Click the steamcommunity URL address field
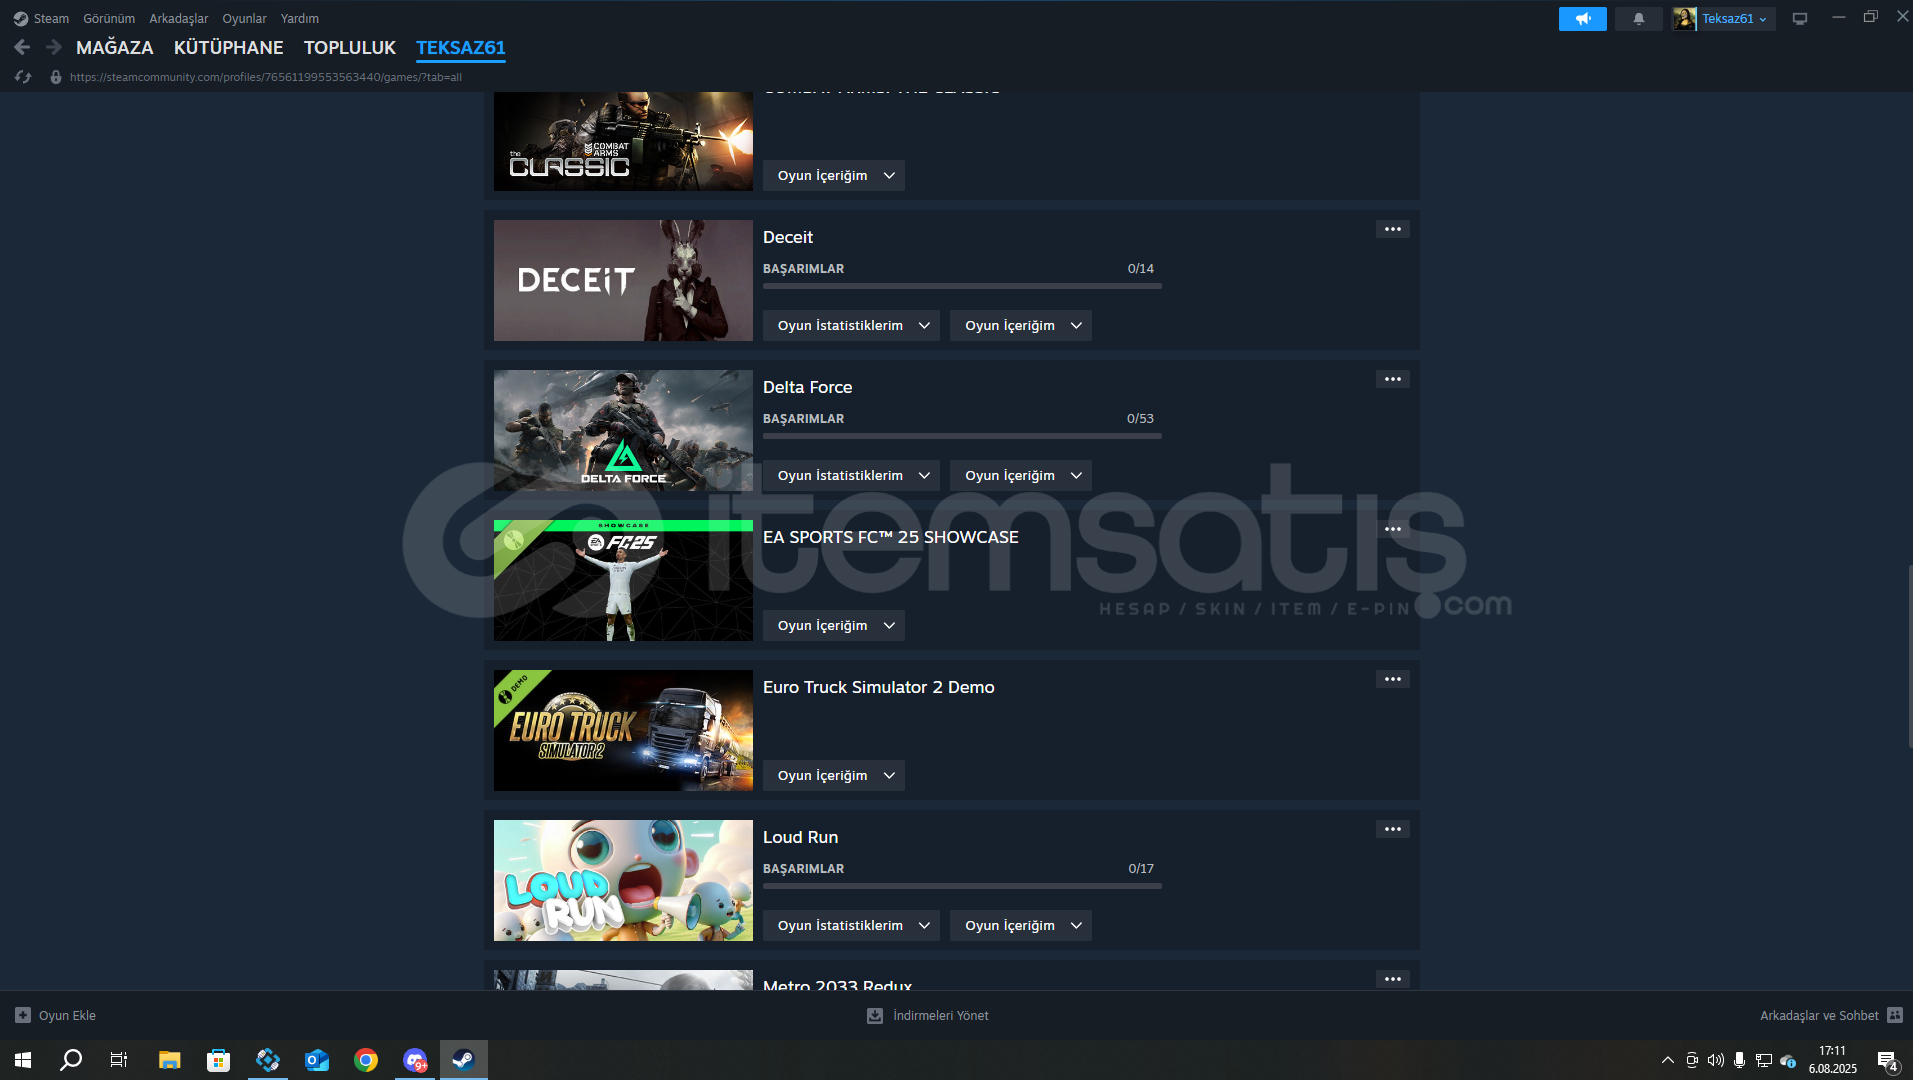 [266, 77]
